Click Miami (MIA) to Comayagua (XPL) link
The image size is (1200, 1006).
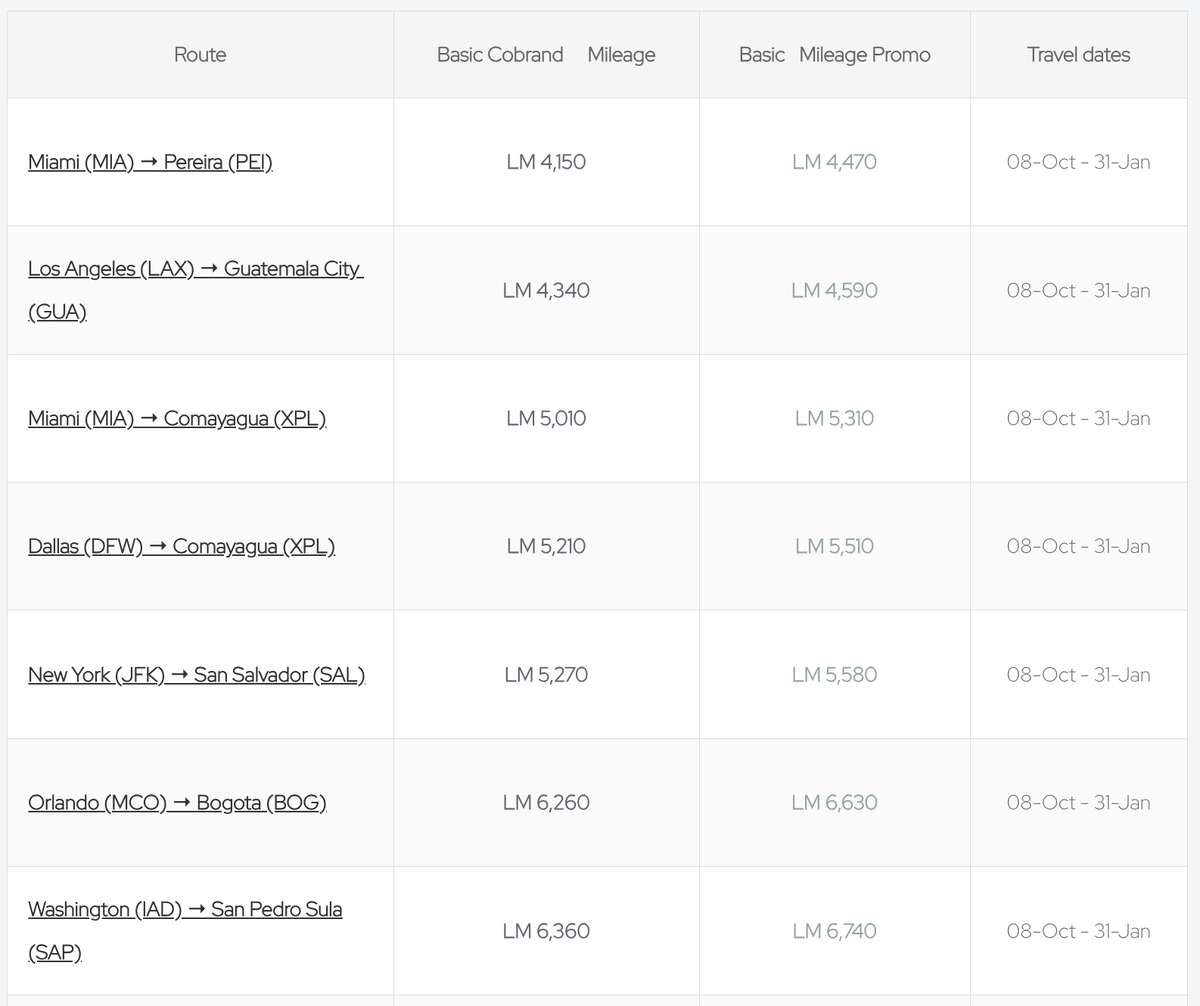pos(177,418)
